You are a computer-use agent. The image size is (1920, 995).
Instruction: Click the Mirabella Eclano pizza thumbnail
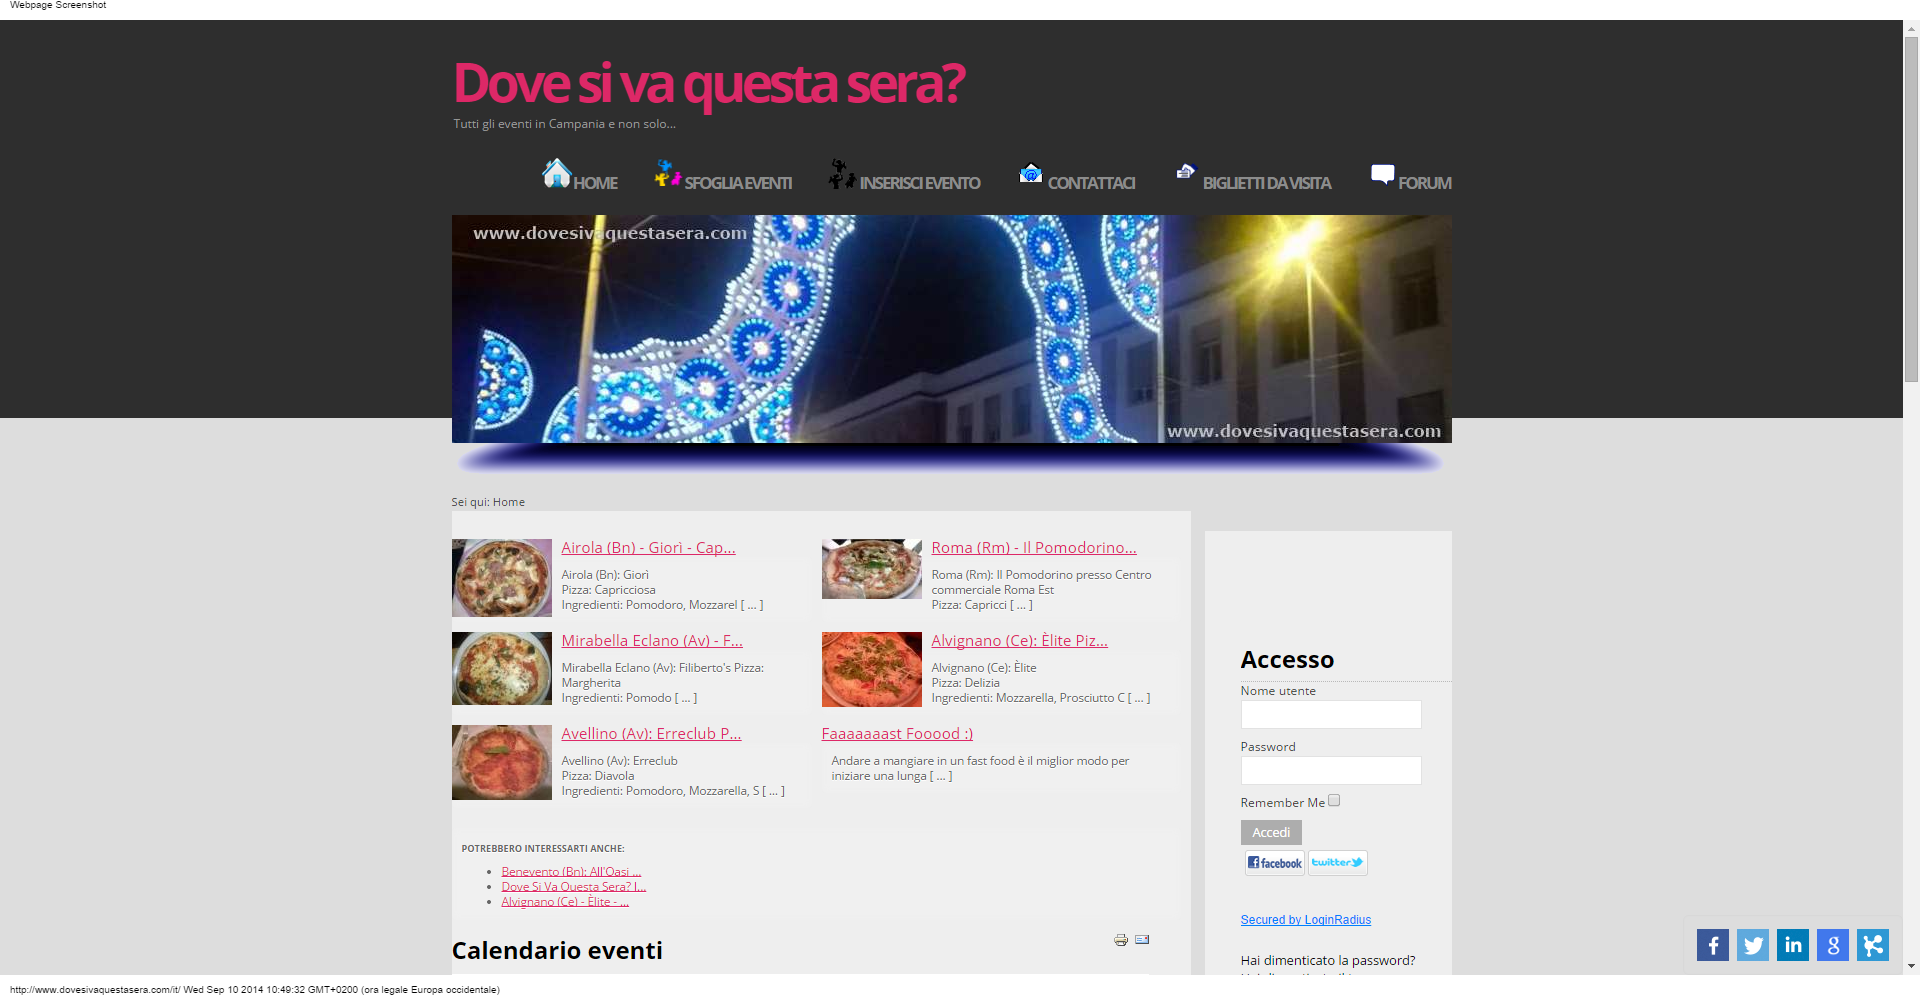(502, 669)
